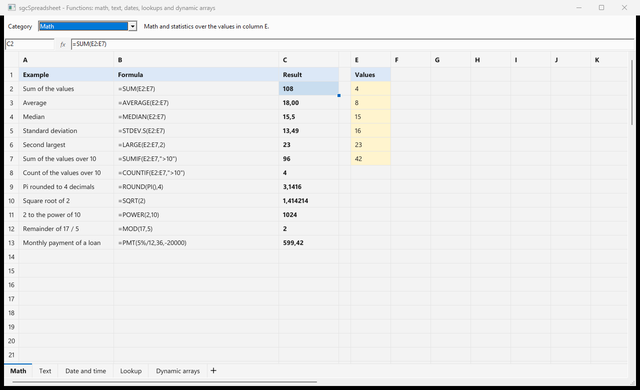Click the 'Result' header cell
640x390 pixels.
[309, 75]
